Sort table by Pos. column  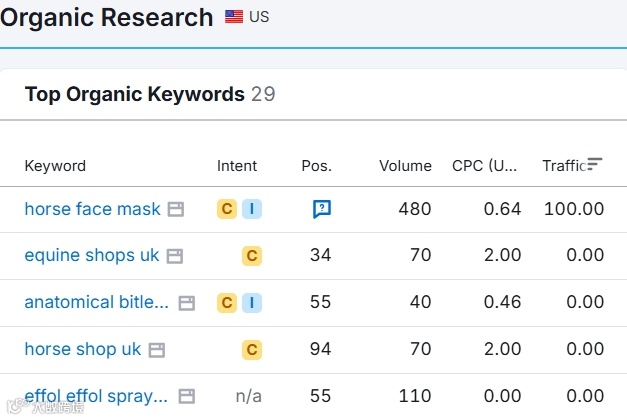click(316, 166)
